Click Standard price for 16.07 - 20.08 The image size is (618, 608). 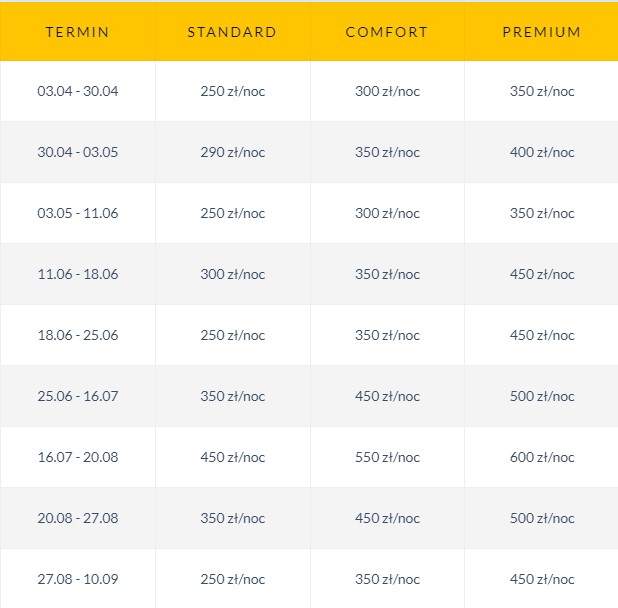tap(232, 457)
